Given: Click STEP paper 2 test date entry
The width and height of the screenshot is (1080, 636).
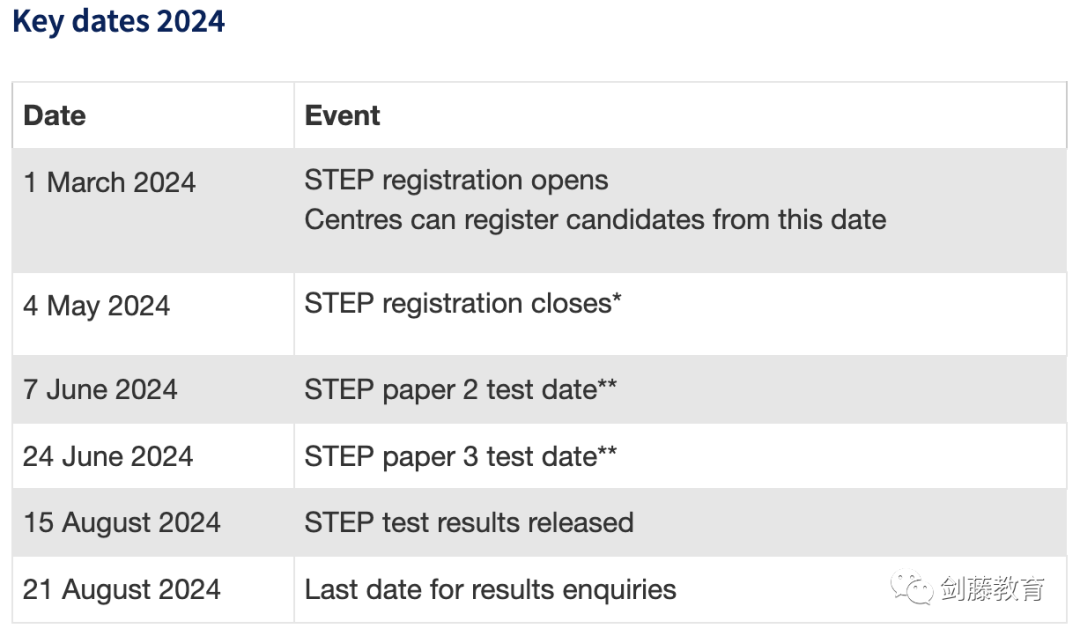Looking at the screenshot, I should [x=461, y=390].
